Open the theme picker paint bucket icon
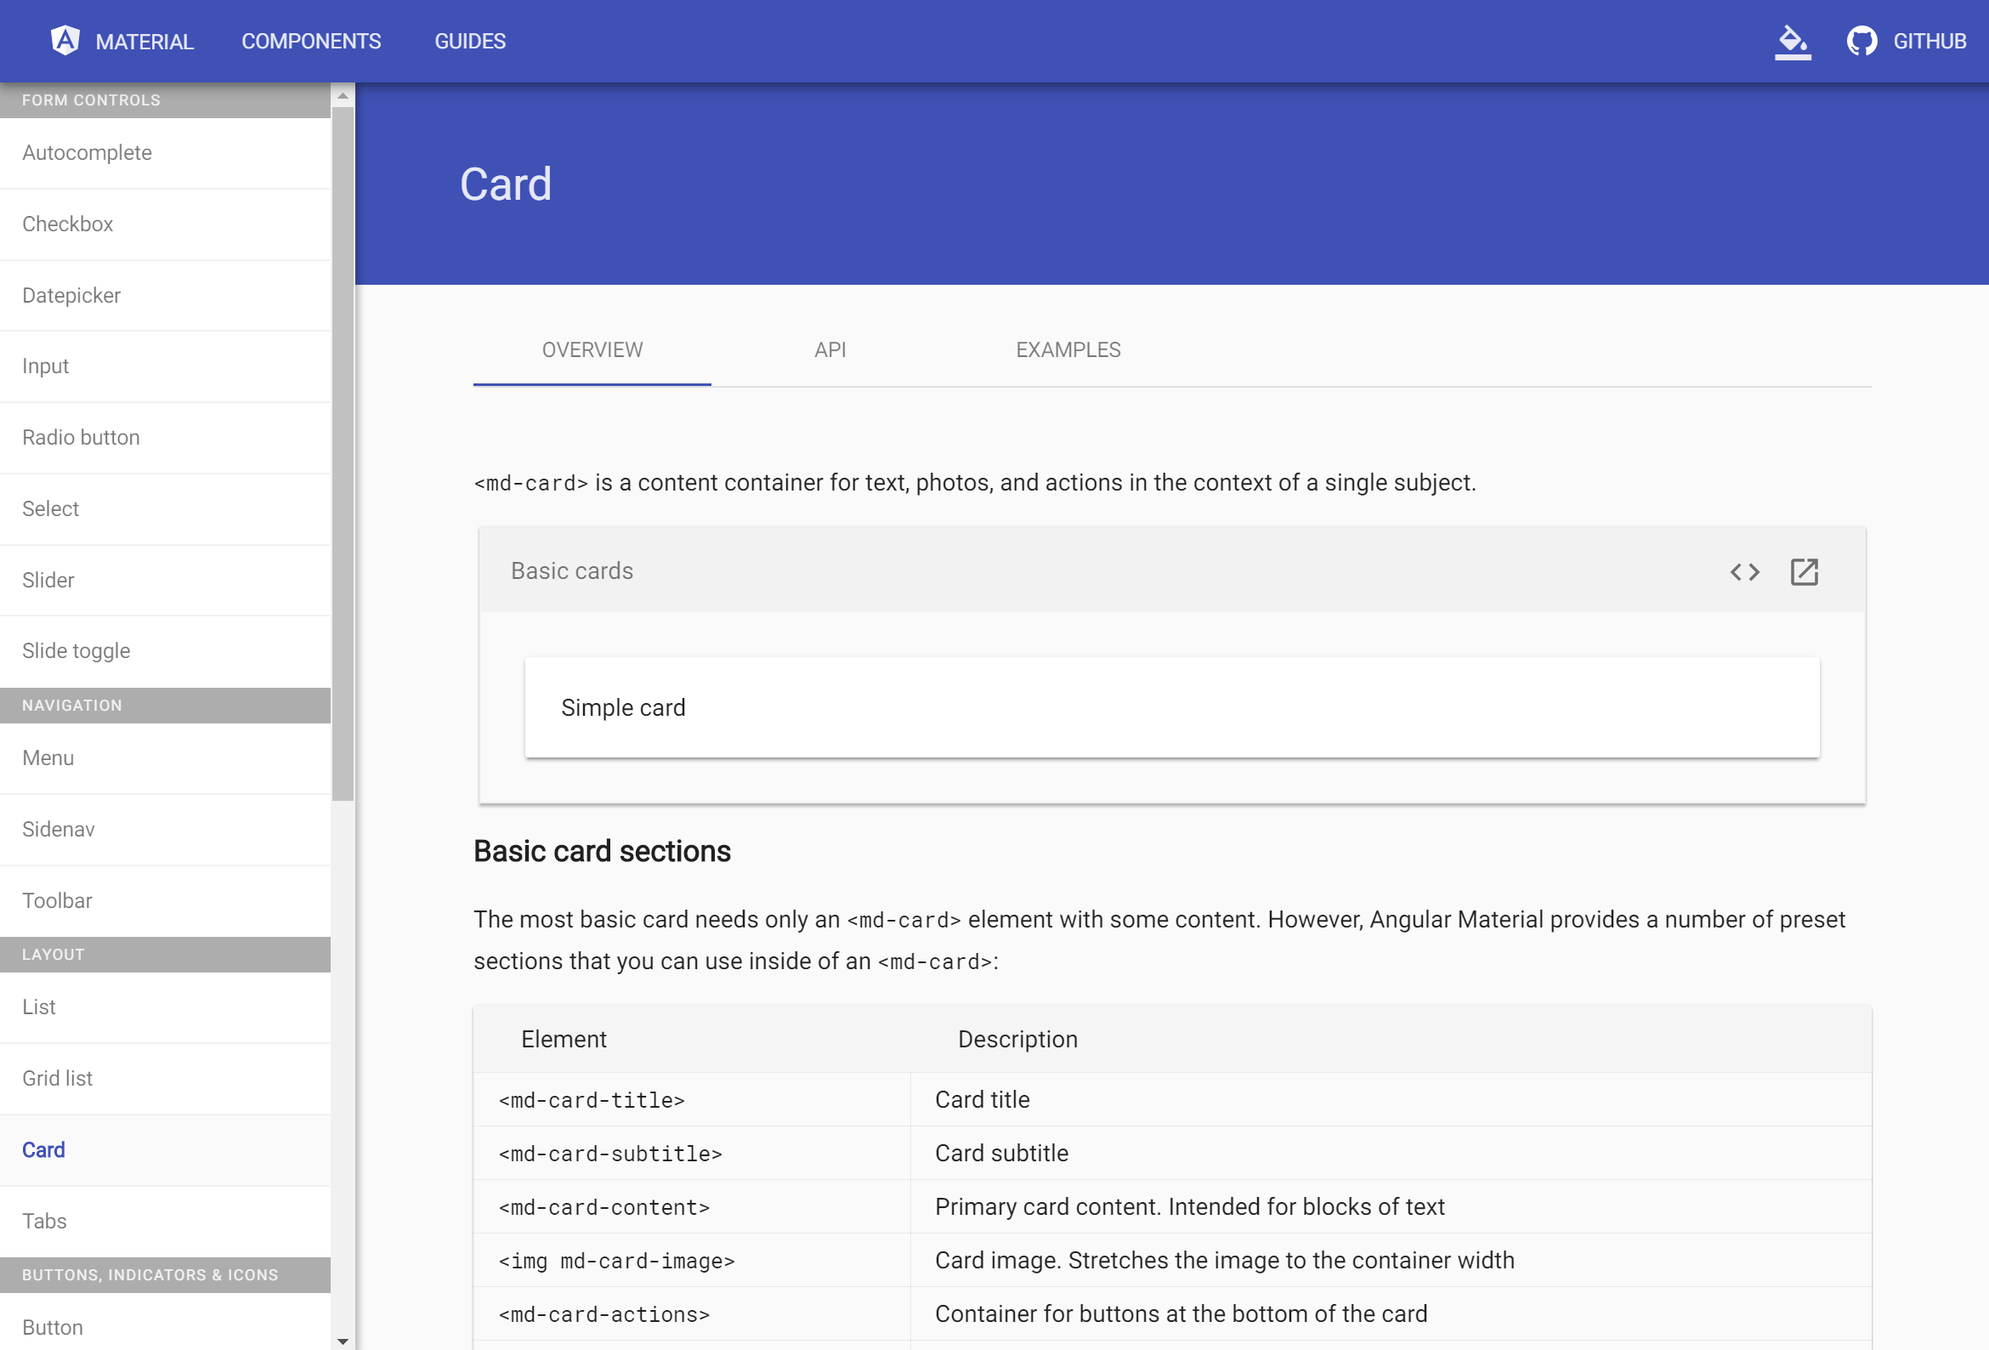 (1792, 42)
